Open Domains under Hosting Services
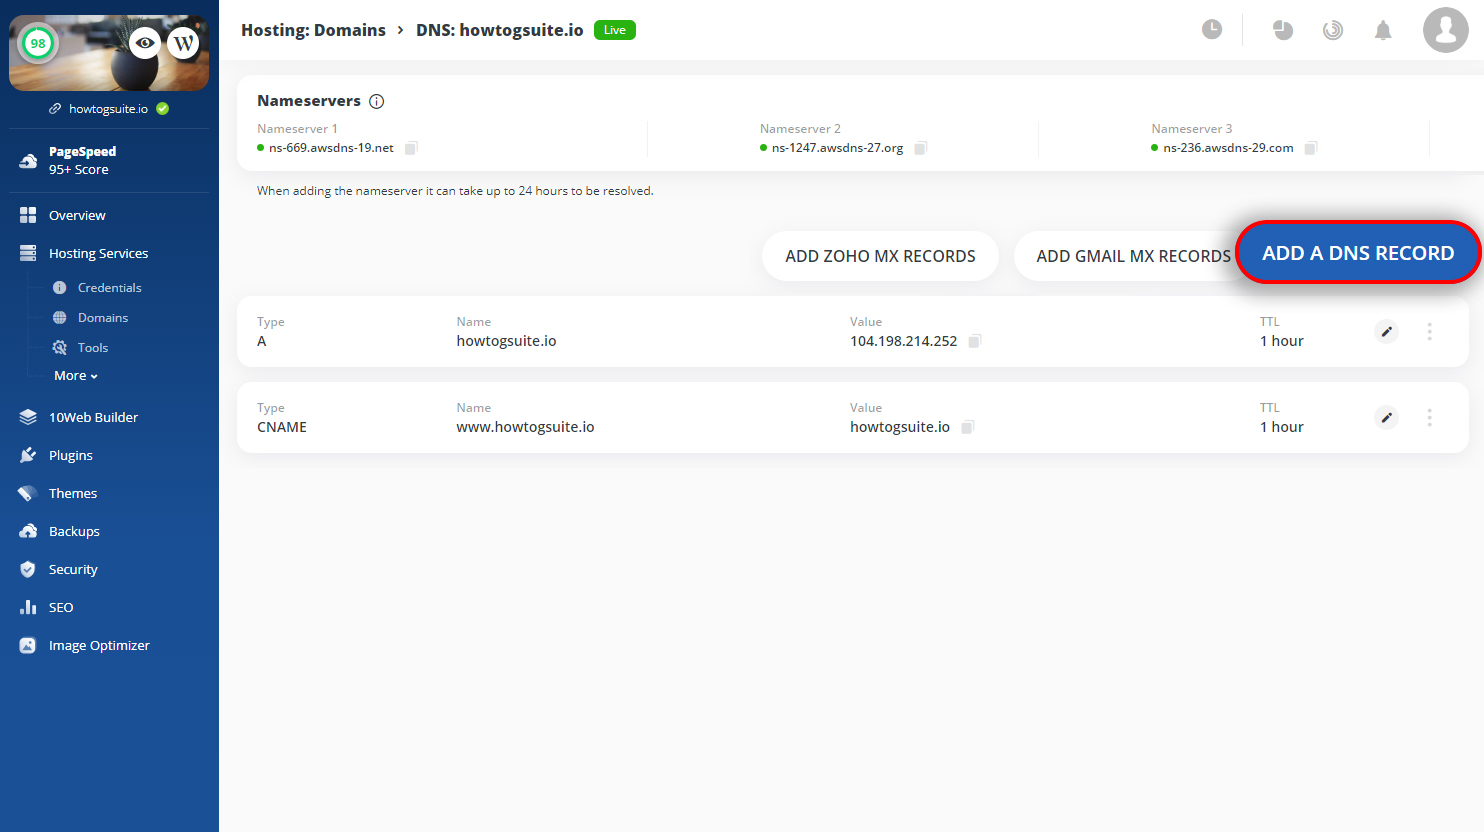Image resolution: width=1484 pixels, height=832 pixels. [x=102, y=317]
